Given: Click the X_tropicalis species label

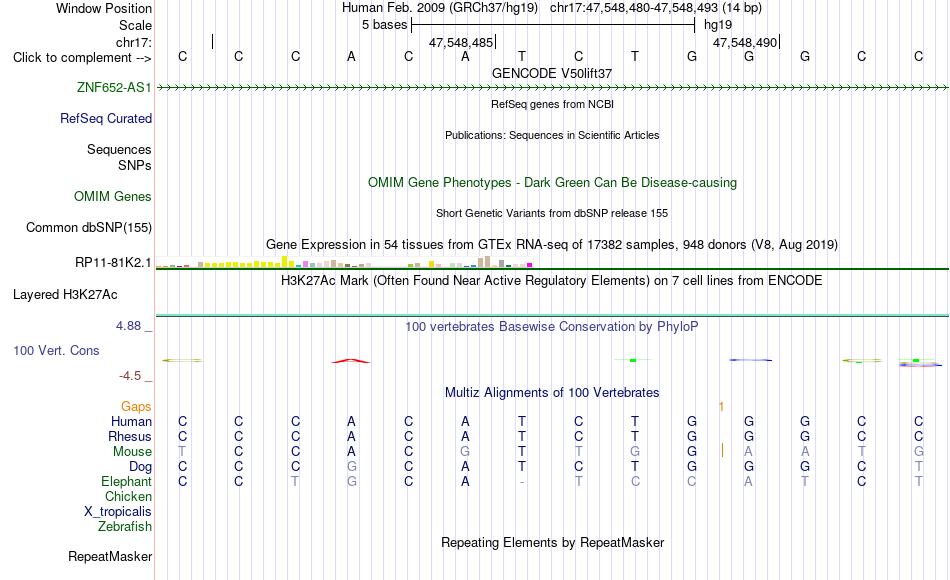Looking at the screenshot, I should (x=118, y=512).
